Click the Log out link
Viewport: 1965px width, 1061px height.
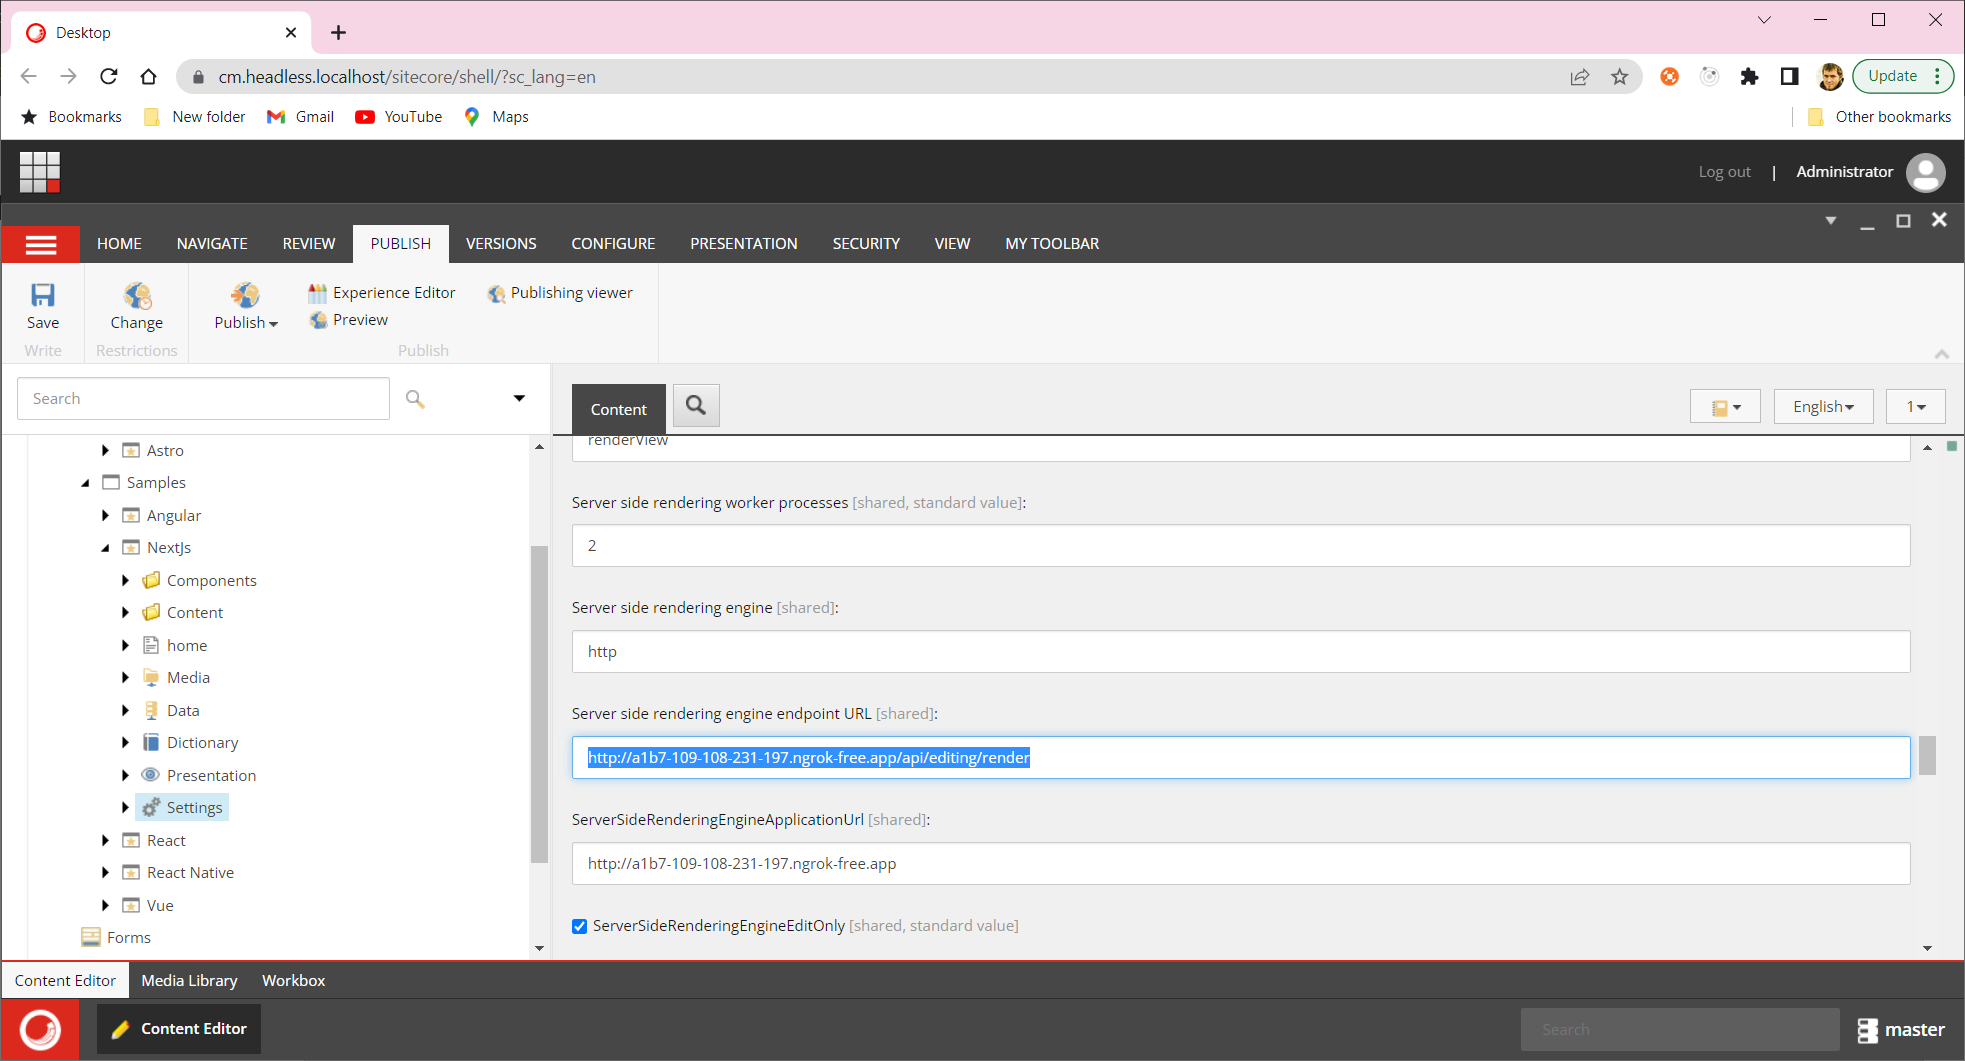point(1724,171)
